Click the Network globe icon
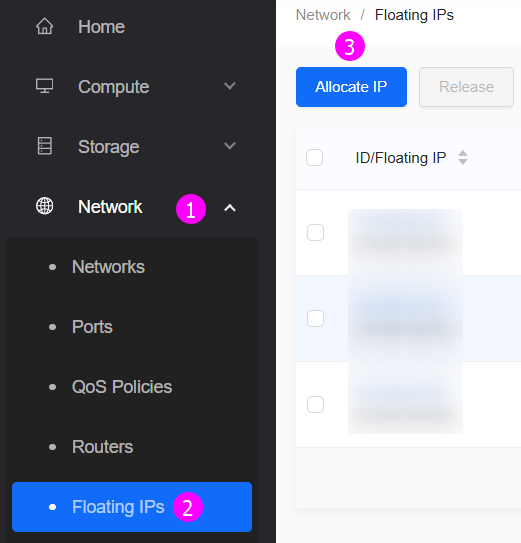The image size is (521, 543). 45,206
